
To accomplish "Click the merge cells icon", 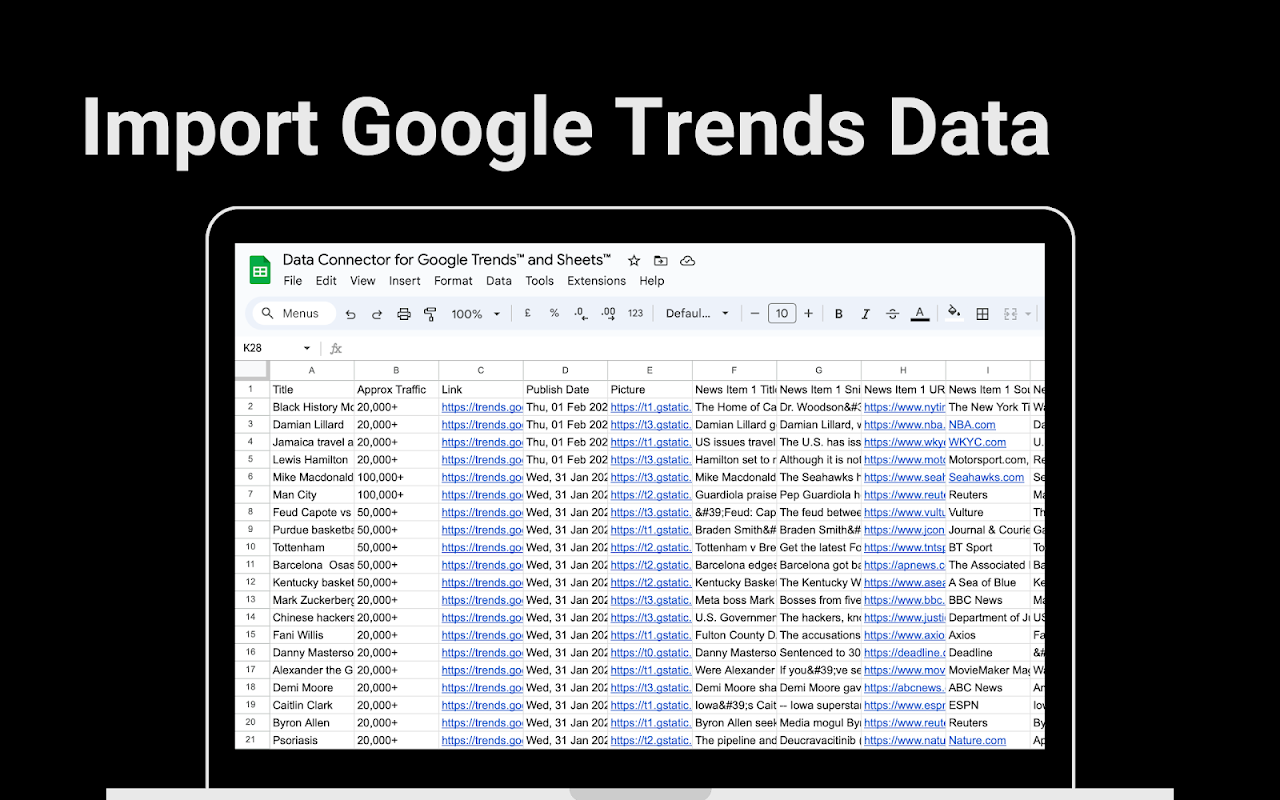I will (1010, 314).
